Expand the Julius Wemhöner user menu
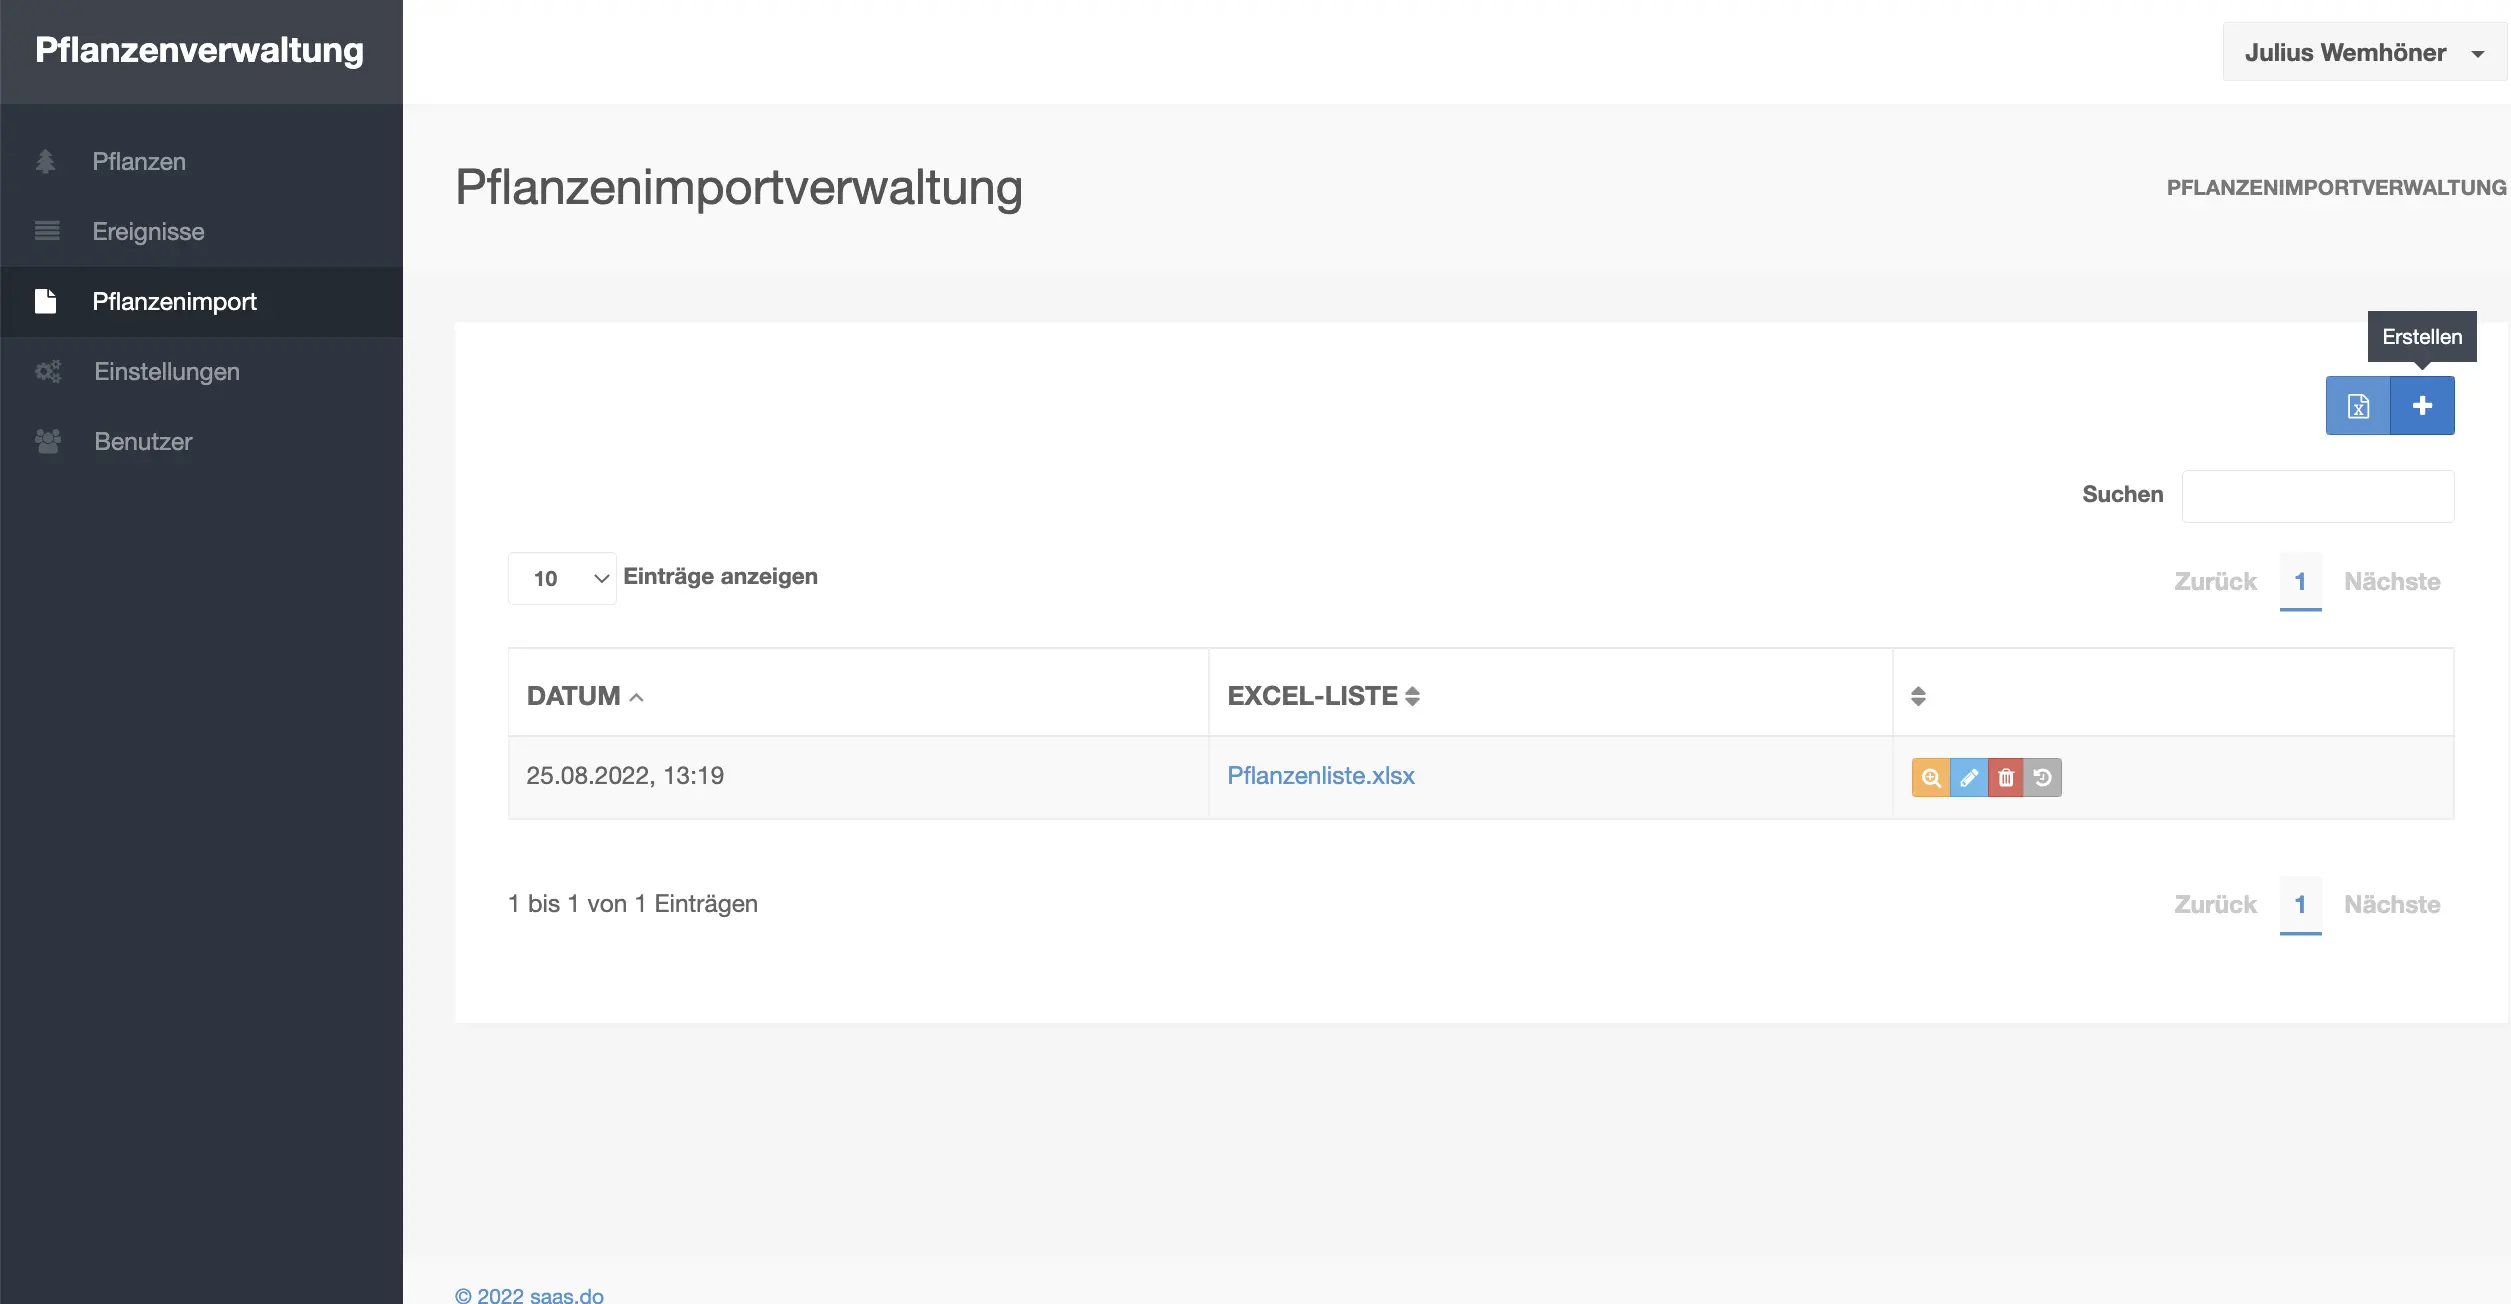 point(2362,53)
